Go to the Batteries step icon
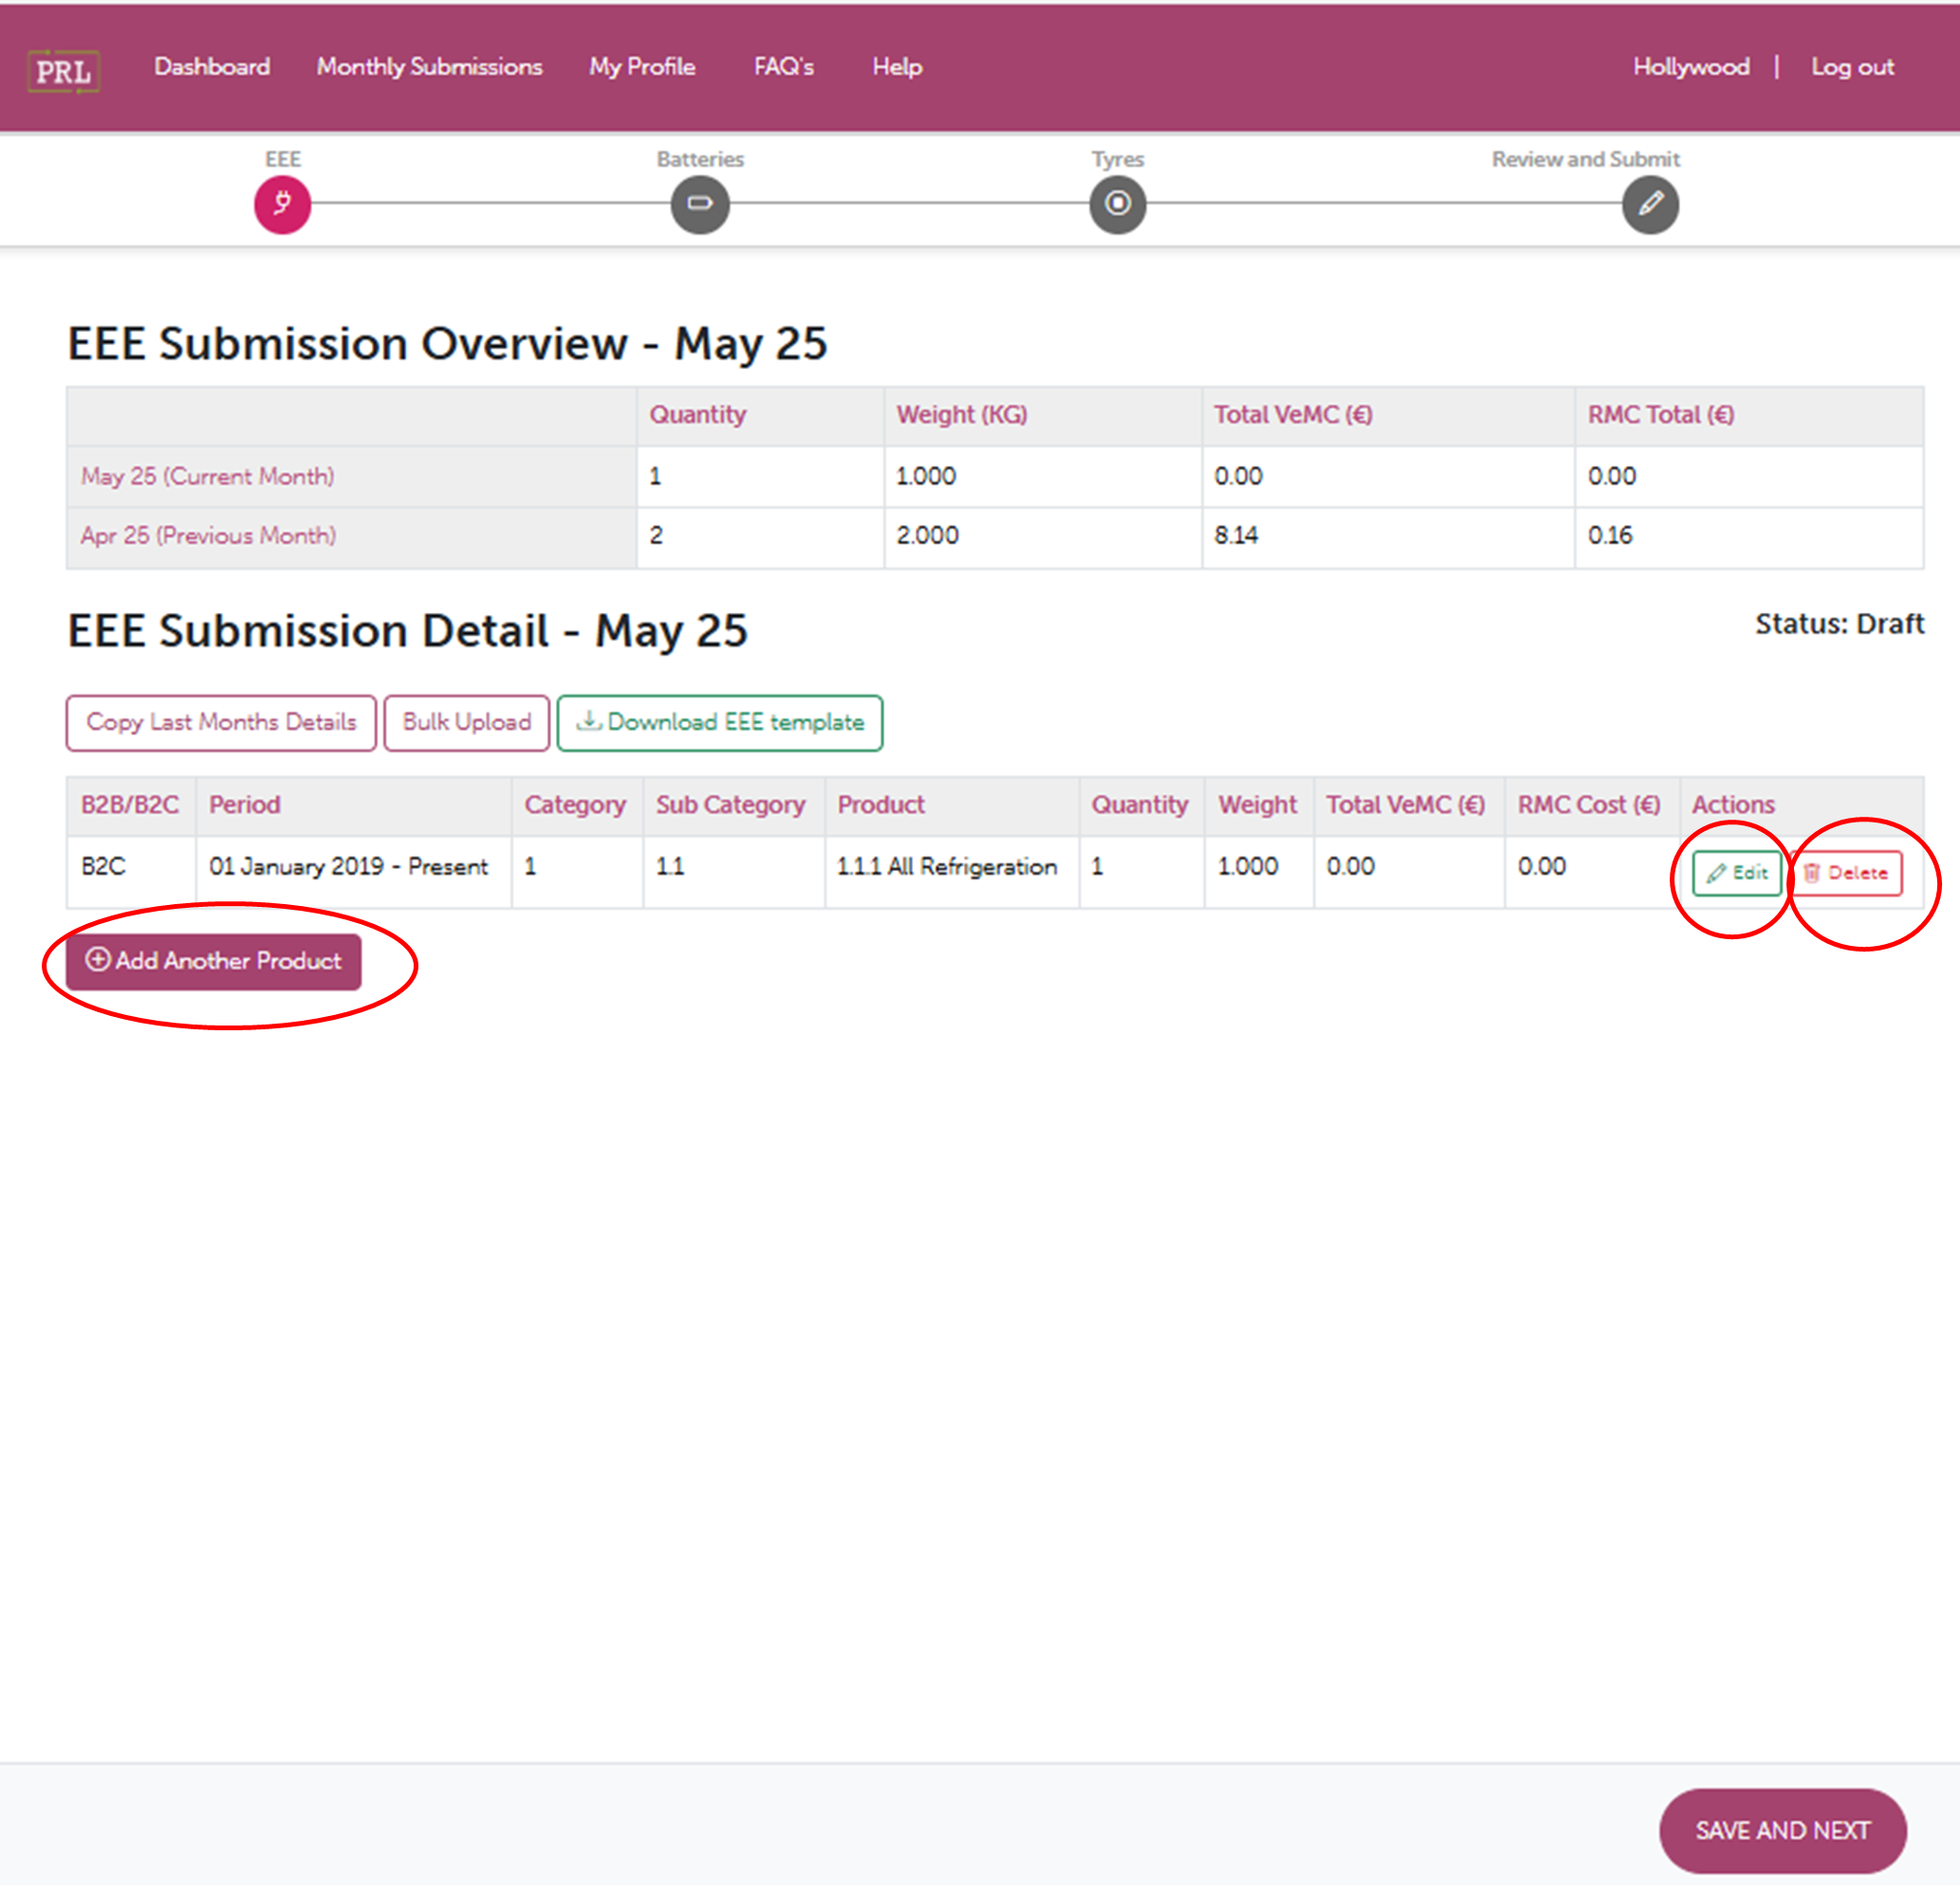 pyautogui.click(x=699, y=204)
